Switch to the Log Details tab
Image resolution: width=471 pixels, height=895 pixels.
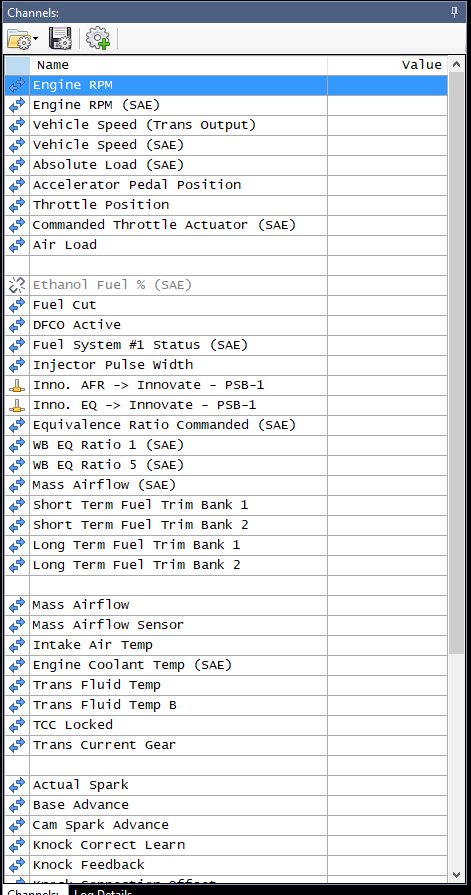(103, 890)
